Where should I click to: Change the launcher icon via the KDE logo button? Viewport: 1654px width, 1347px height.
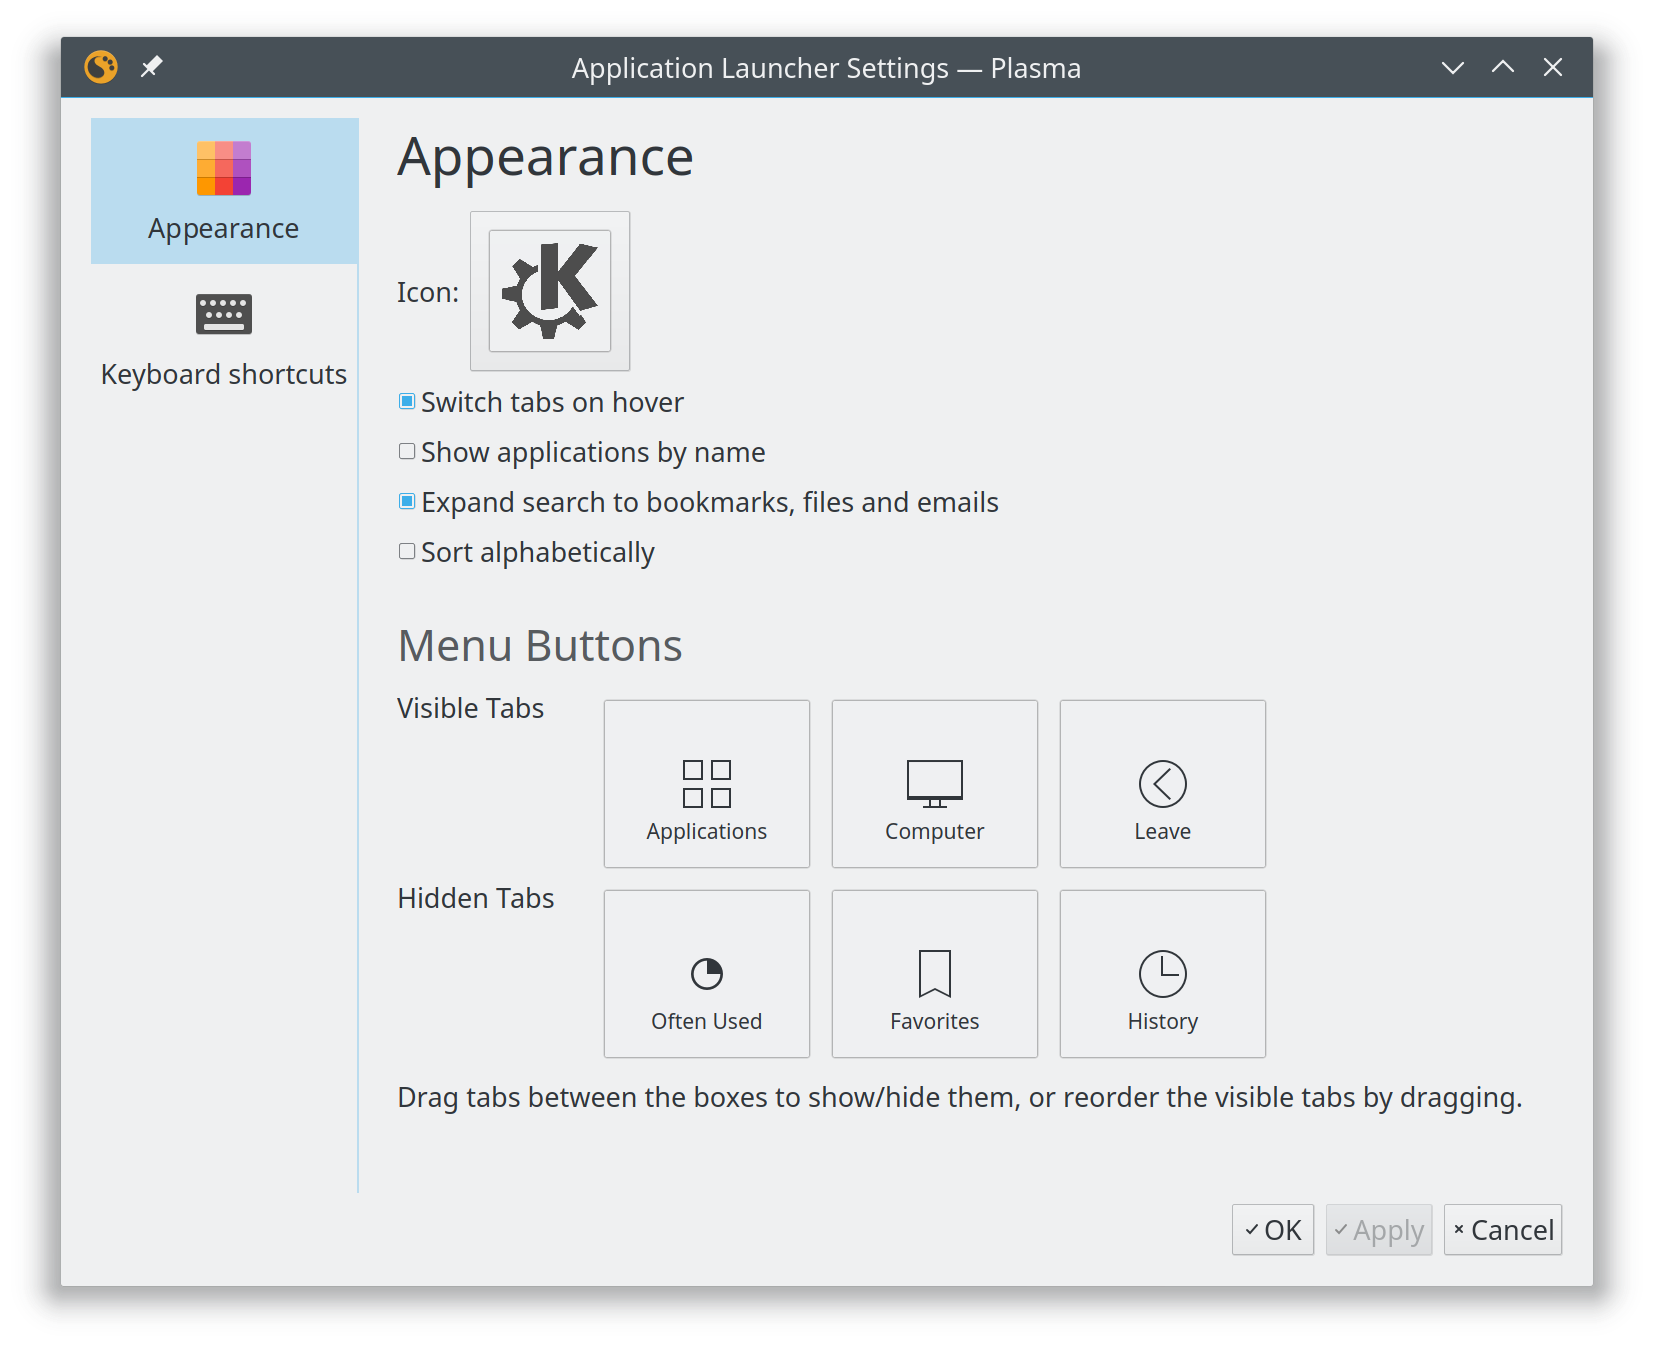[549, 291]
